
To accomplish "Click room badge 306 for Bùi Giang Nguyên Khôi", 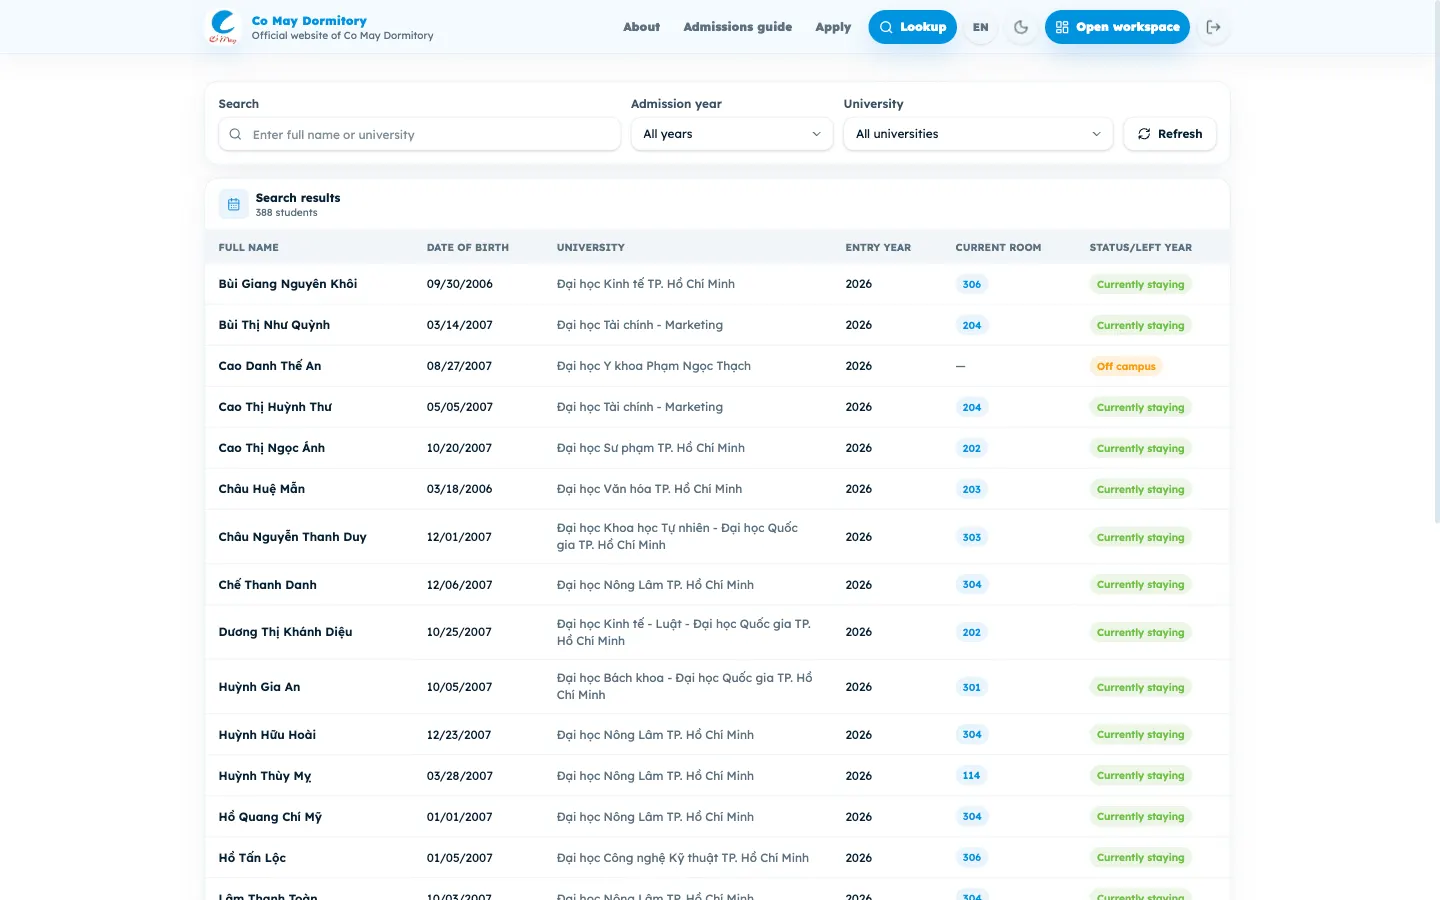I will 971,284.
